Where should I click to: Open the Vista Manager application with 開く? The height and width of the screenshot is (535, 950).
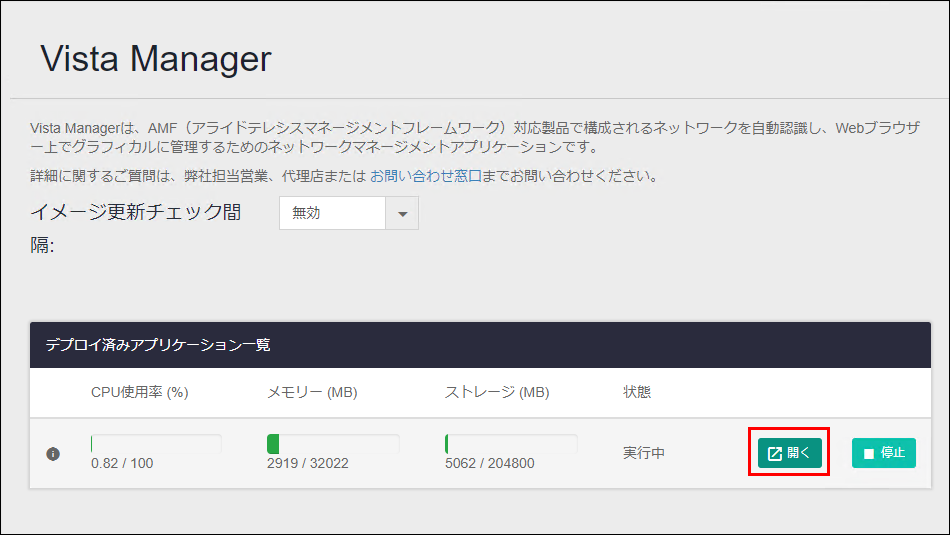click(x=789, y=453)
